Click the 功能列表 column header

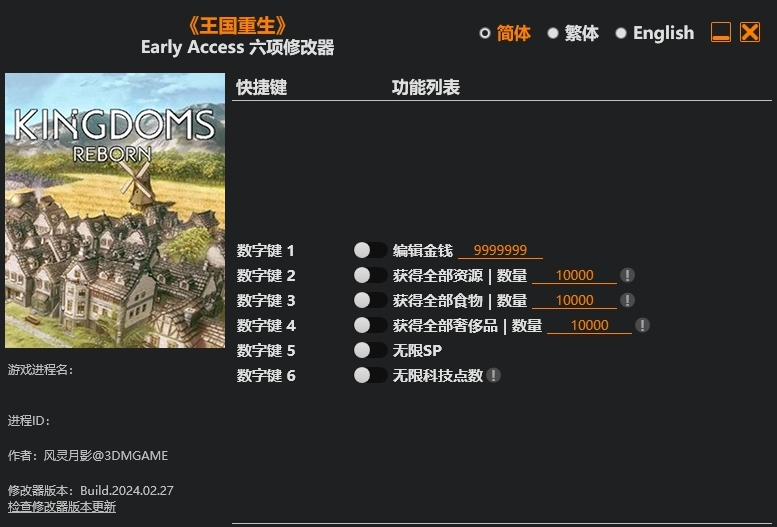click(426, 87)
